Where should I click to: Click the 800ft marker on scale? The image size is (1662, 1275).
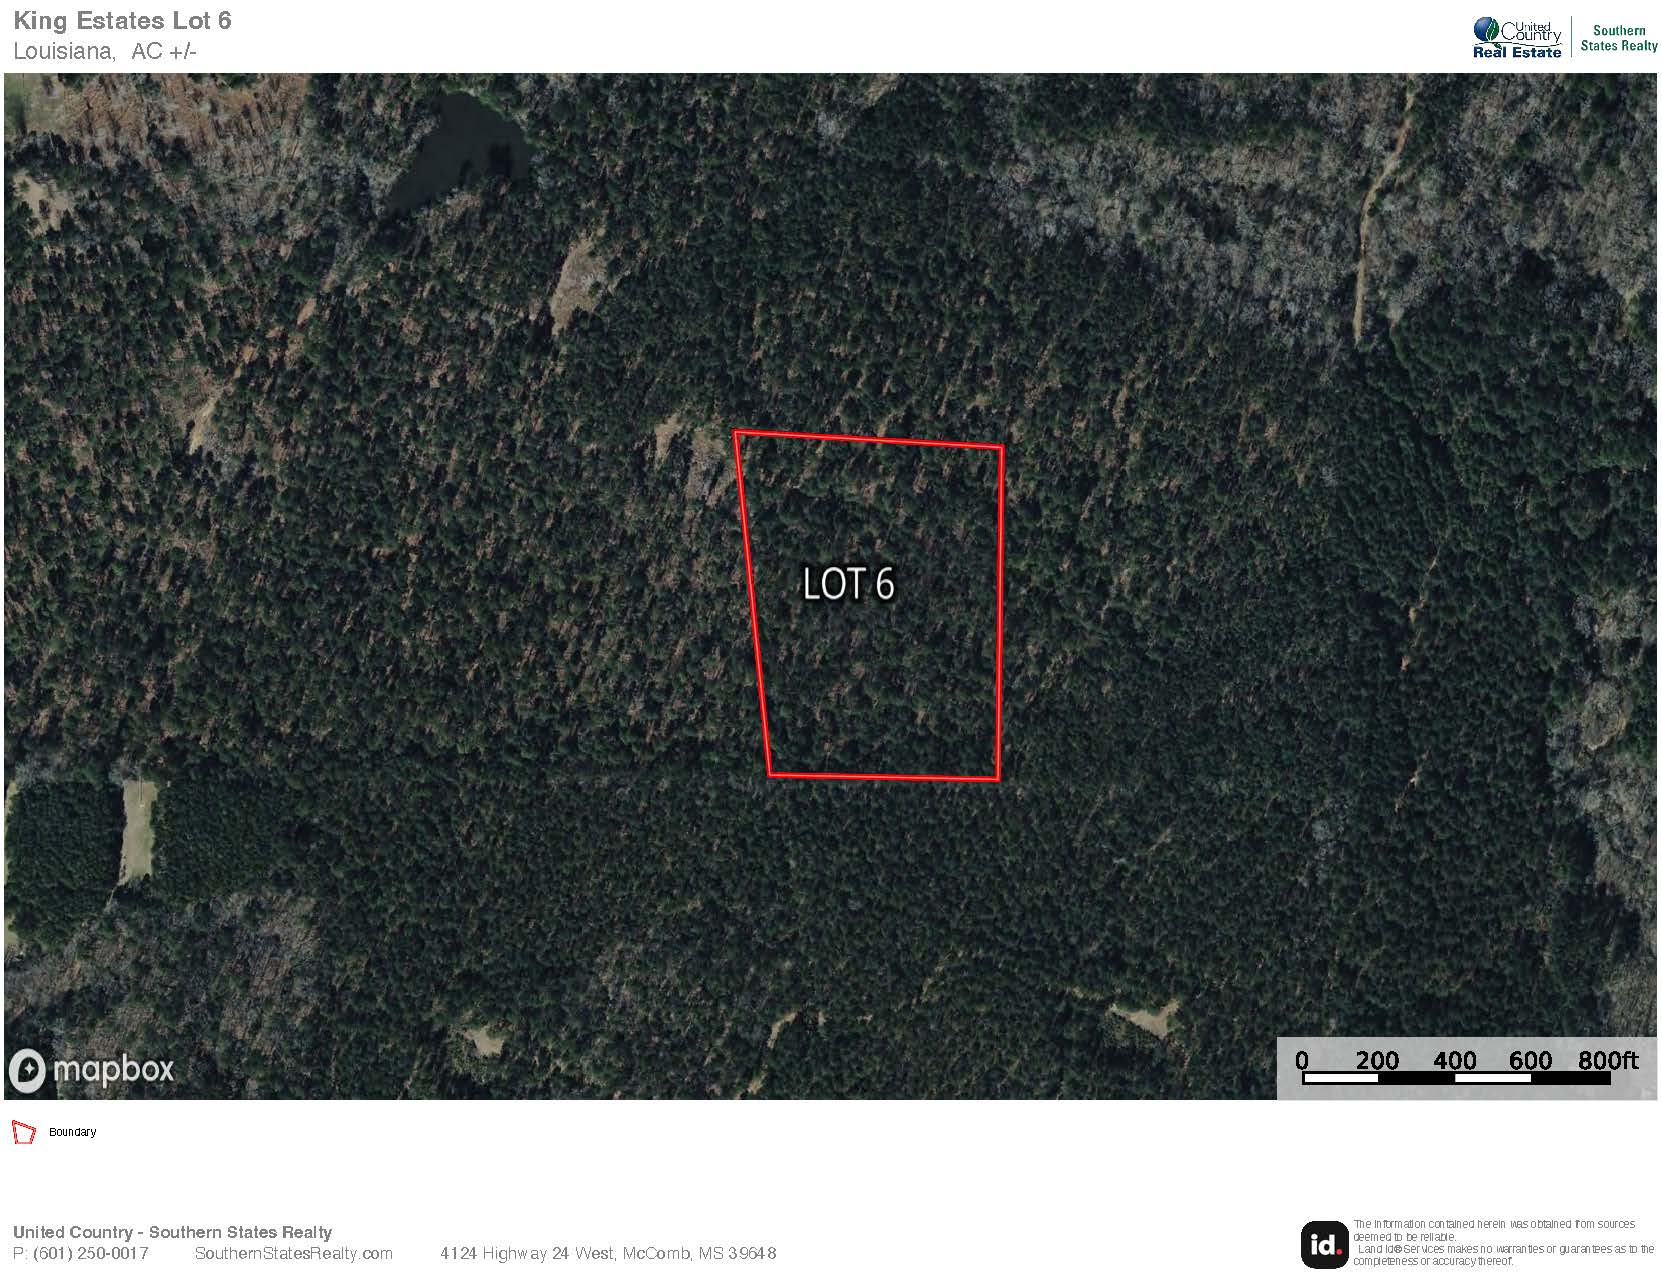coord(1608,1060)
